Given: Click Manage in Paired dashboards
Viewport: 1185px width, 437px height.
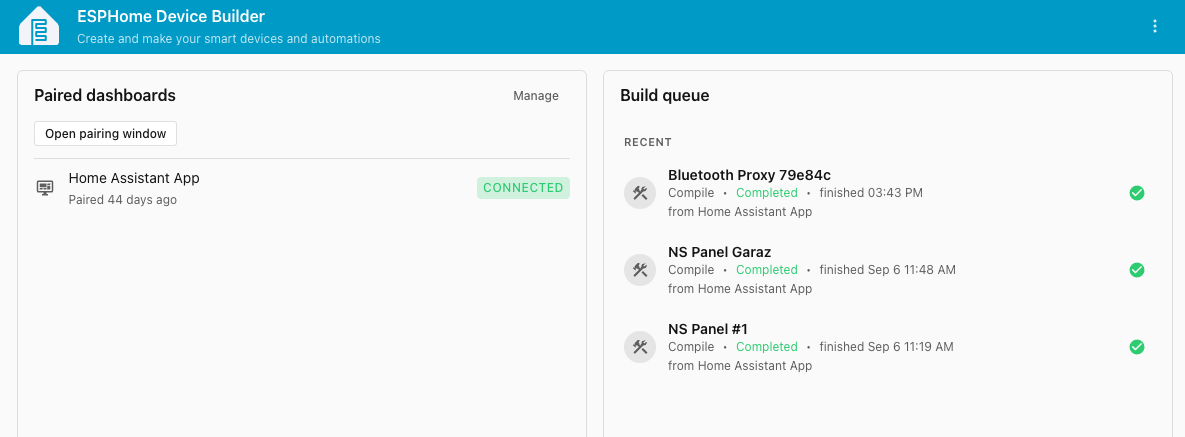Looking at the screenshot, I should point(536,96).
